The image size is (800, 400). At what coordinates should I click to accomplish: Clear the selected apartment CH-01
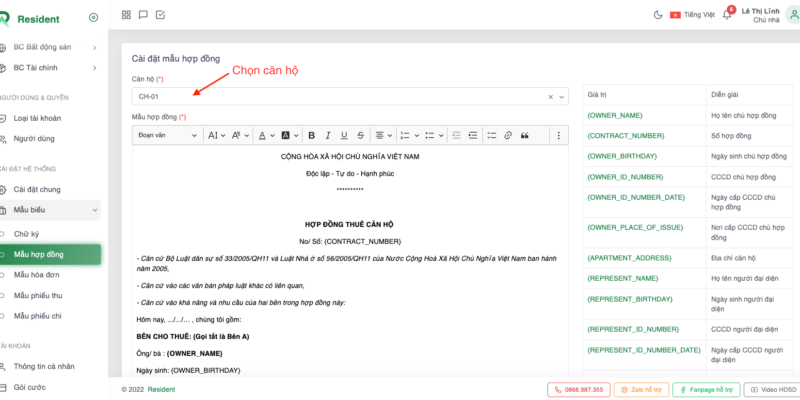(550, 97)
